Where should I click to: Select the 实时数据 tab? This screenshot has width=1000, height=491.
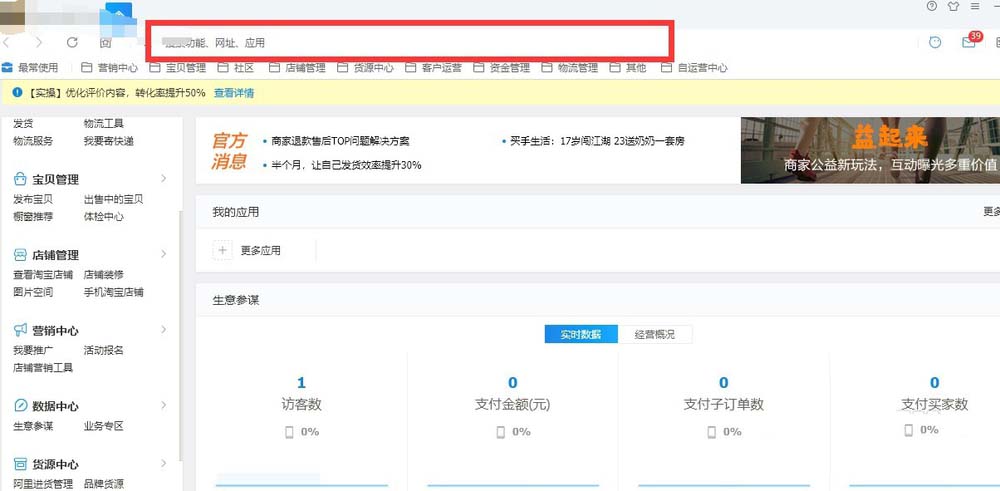[581, 334]
